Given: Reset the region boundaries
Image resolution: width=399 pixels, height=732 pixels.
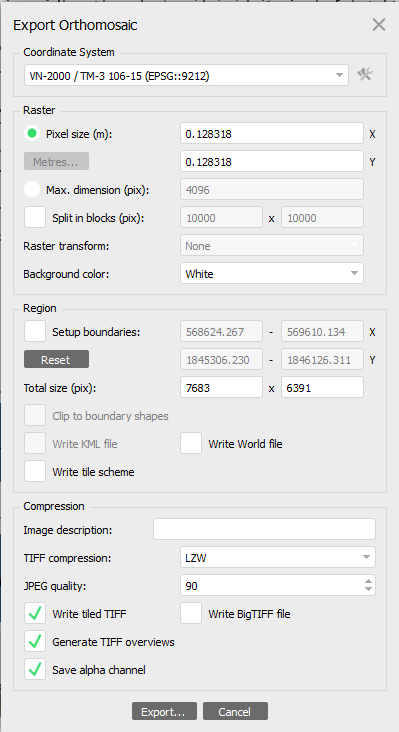Looking at the screenshot, I should pos(56,359).
